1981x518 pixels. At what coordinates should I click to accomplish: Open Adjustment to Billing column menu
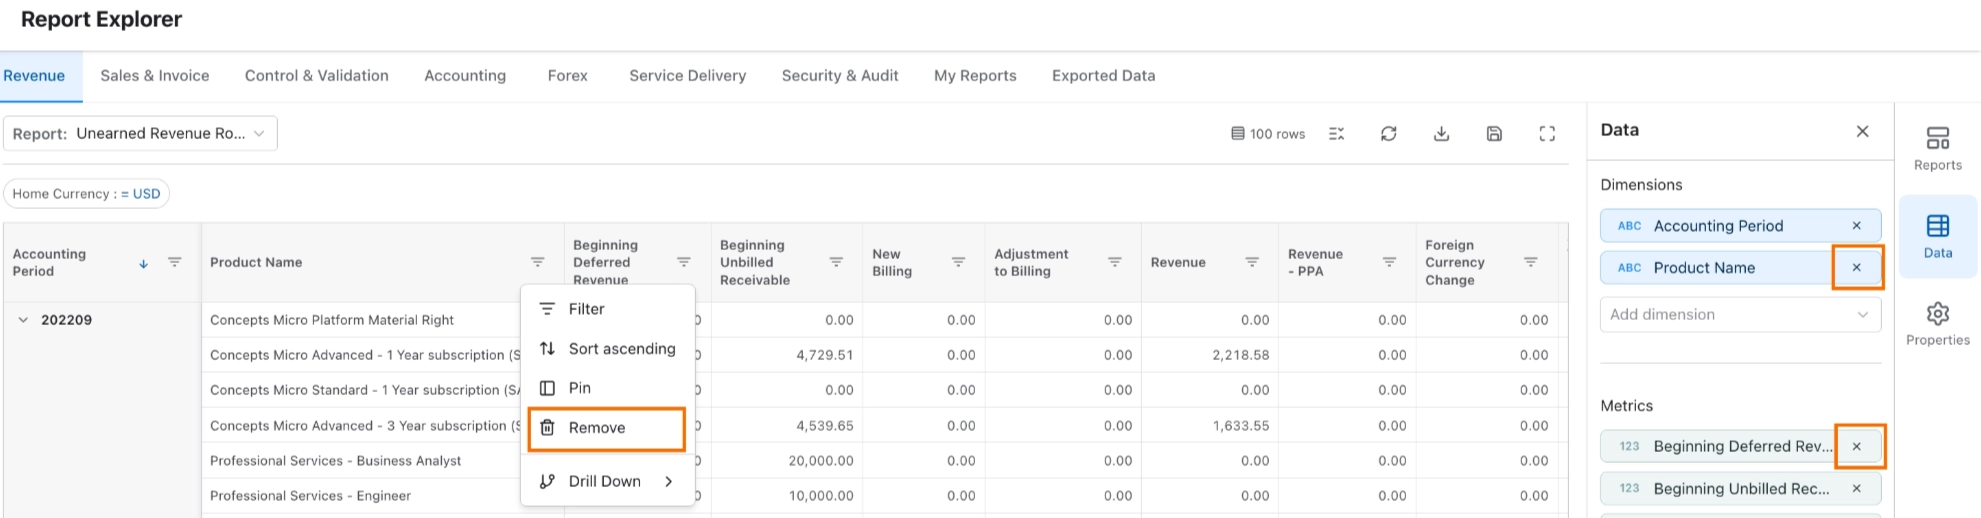(1114, 262)
